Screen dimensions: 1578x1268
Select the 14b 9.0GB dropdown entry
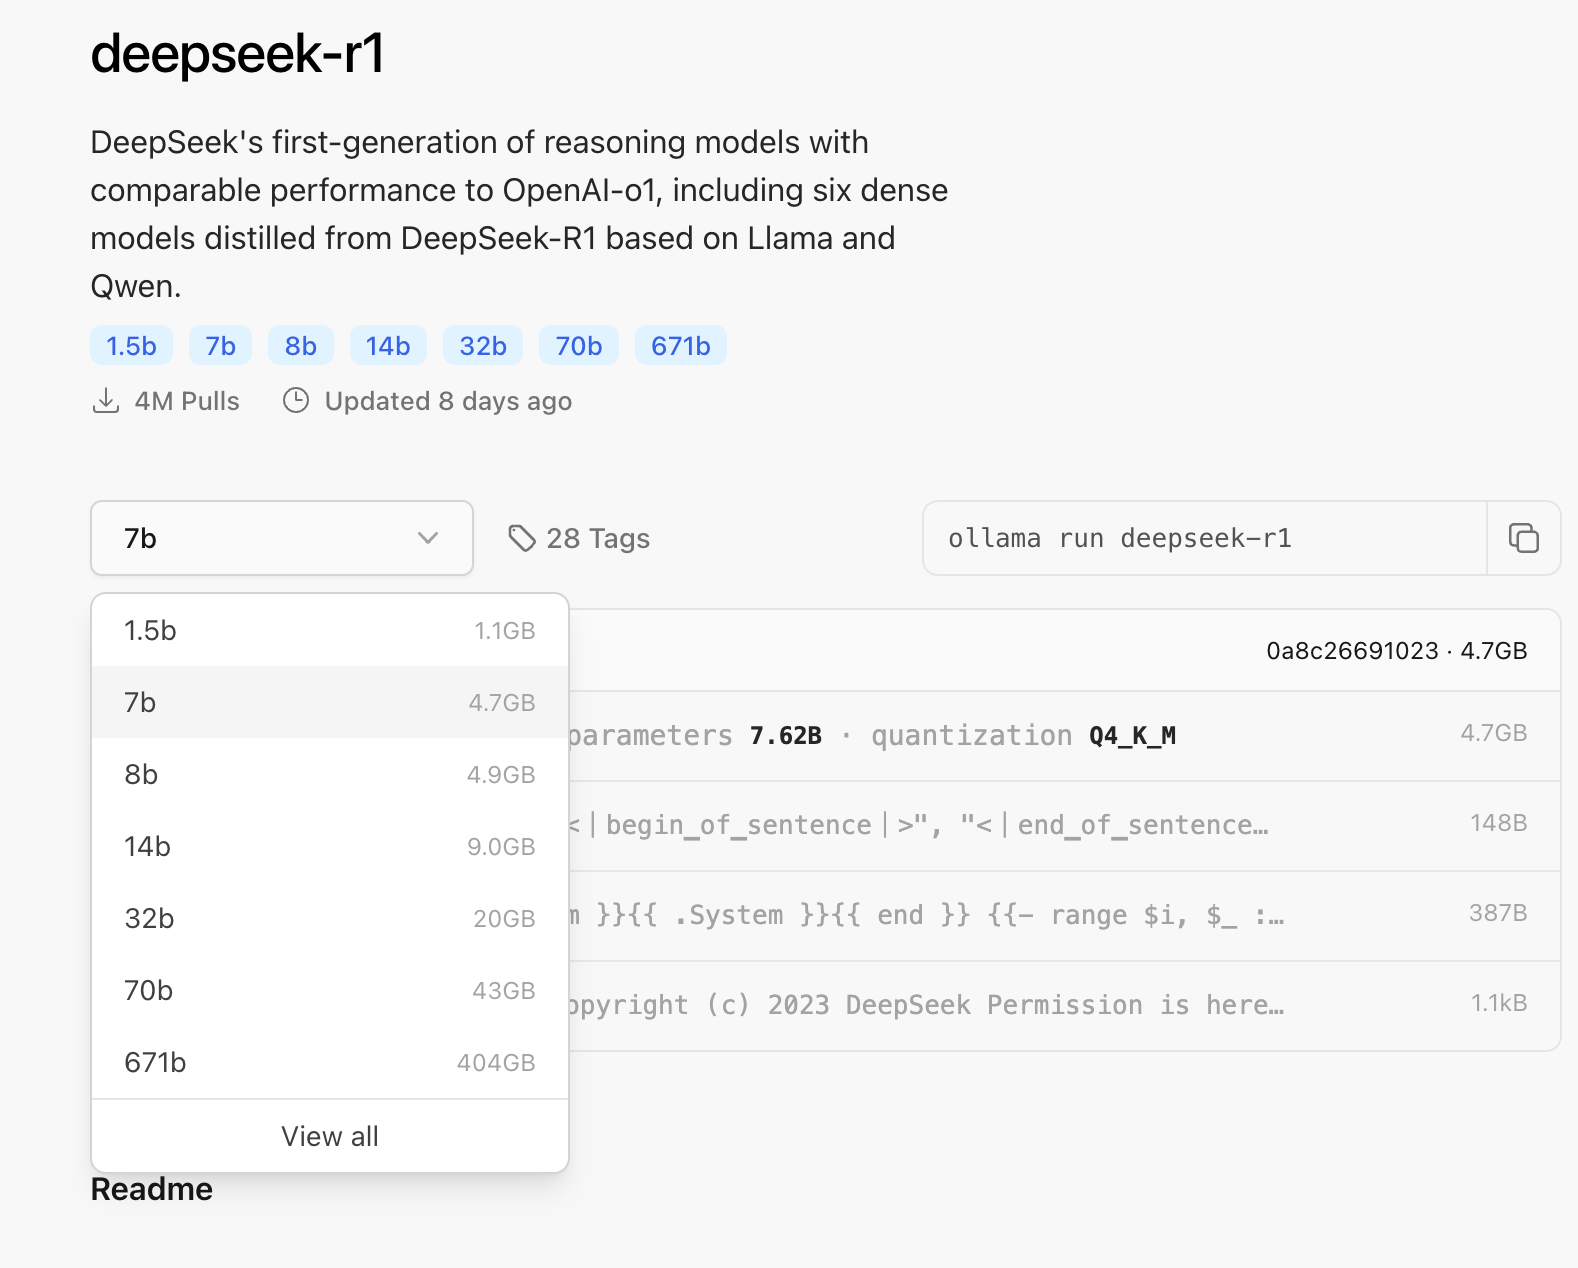(330, 846)
